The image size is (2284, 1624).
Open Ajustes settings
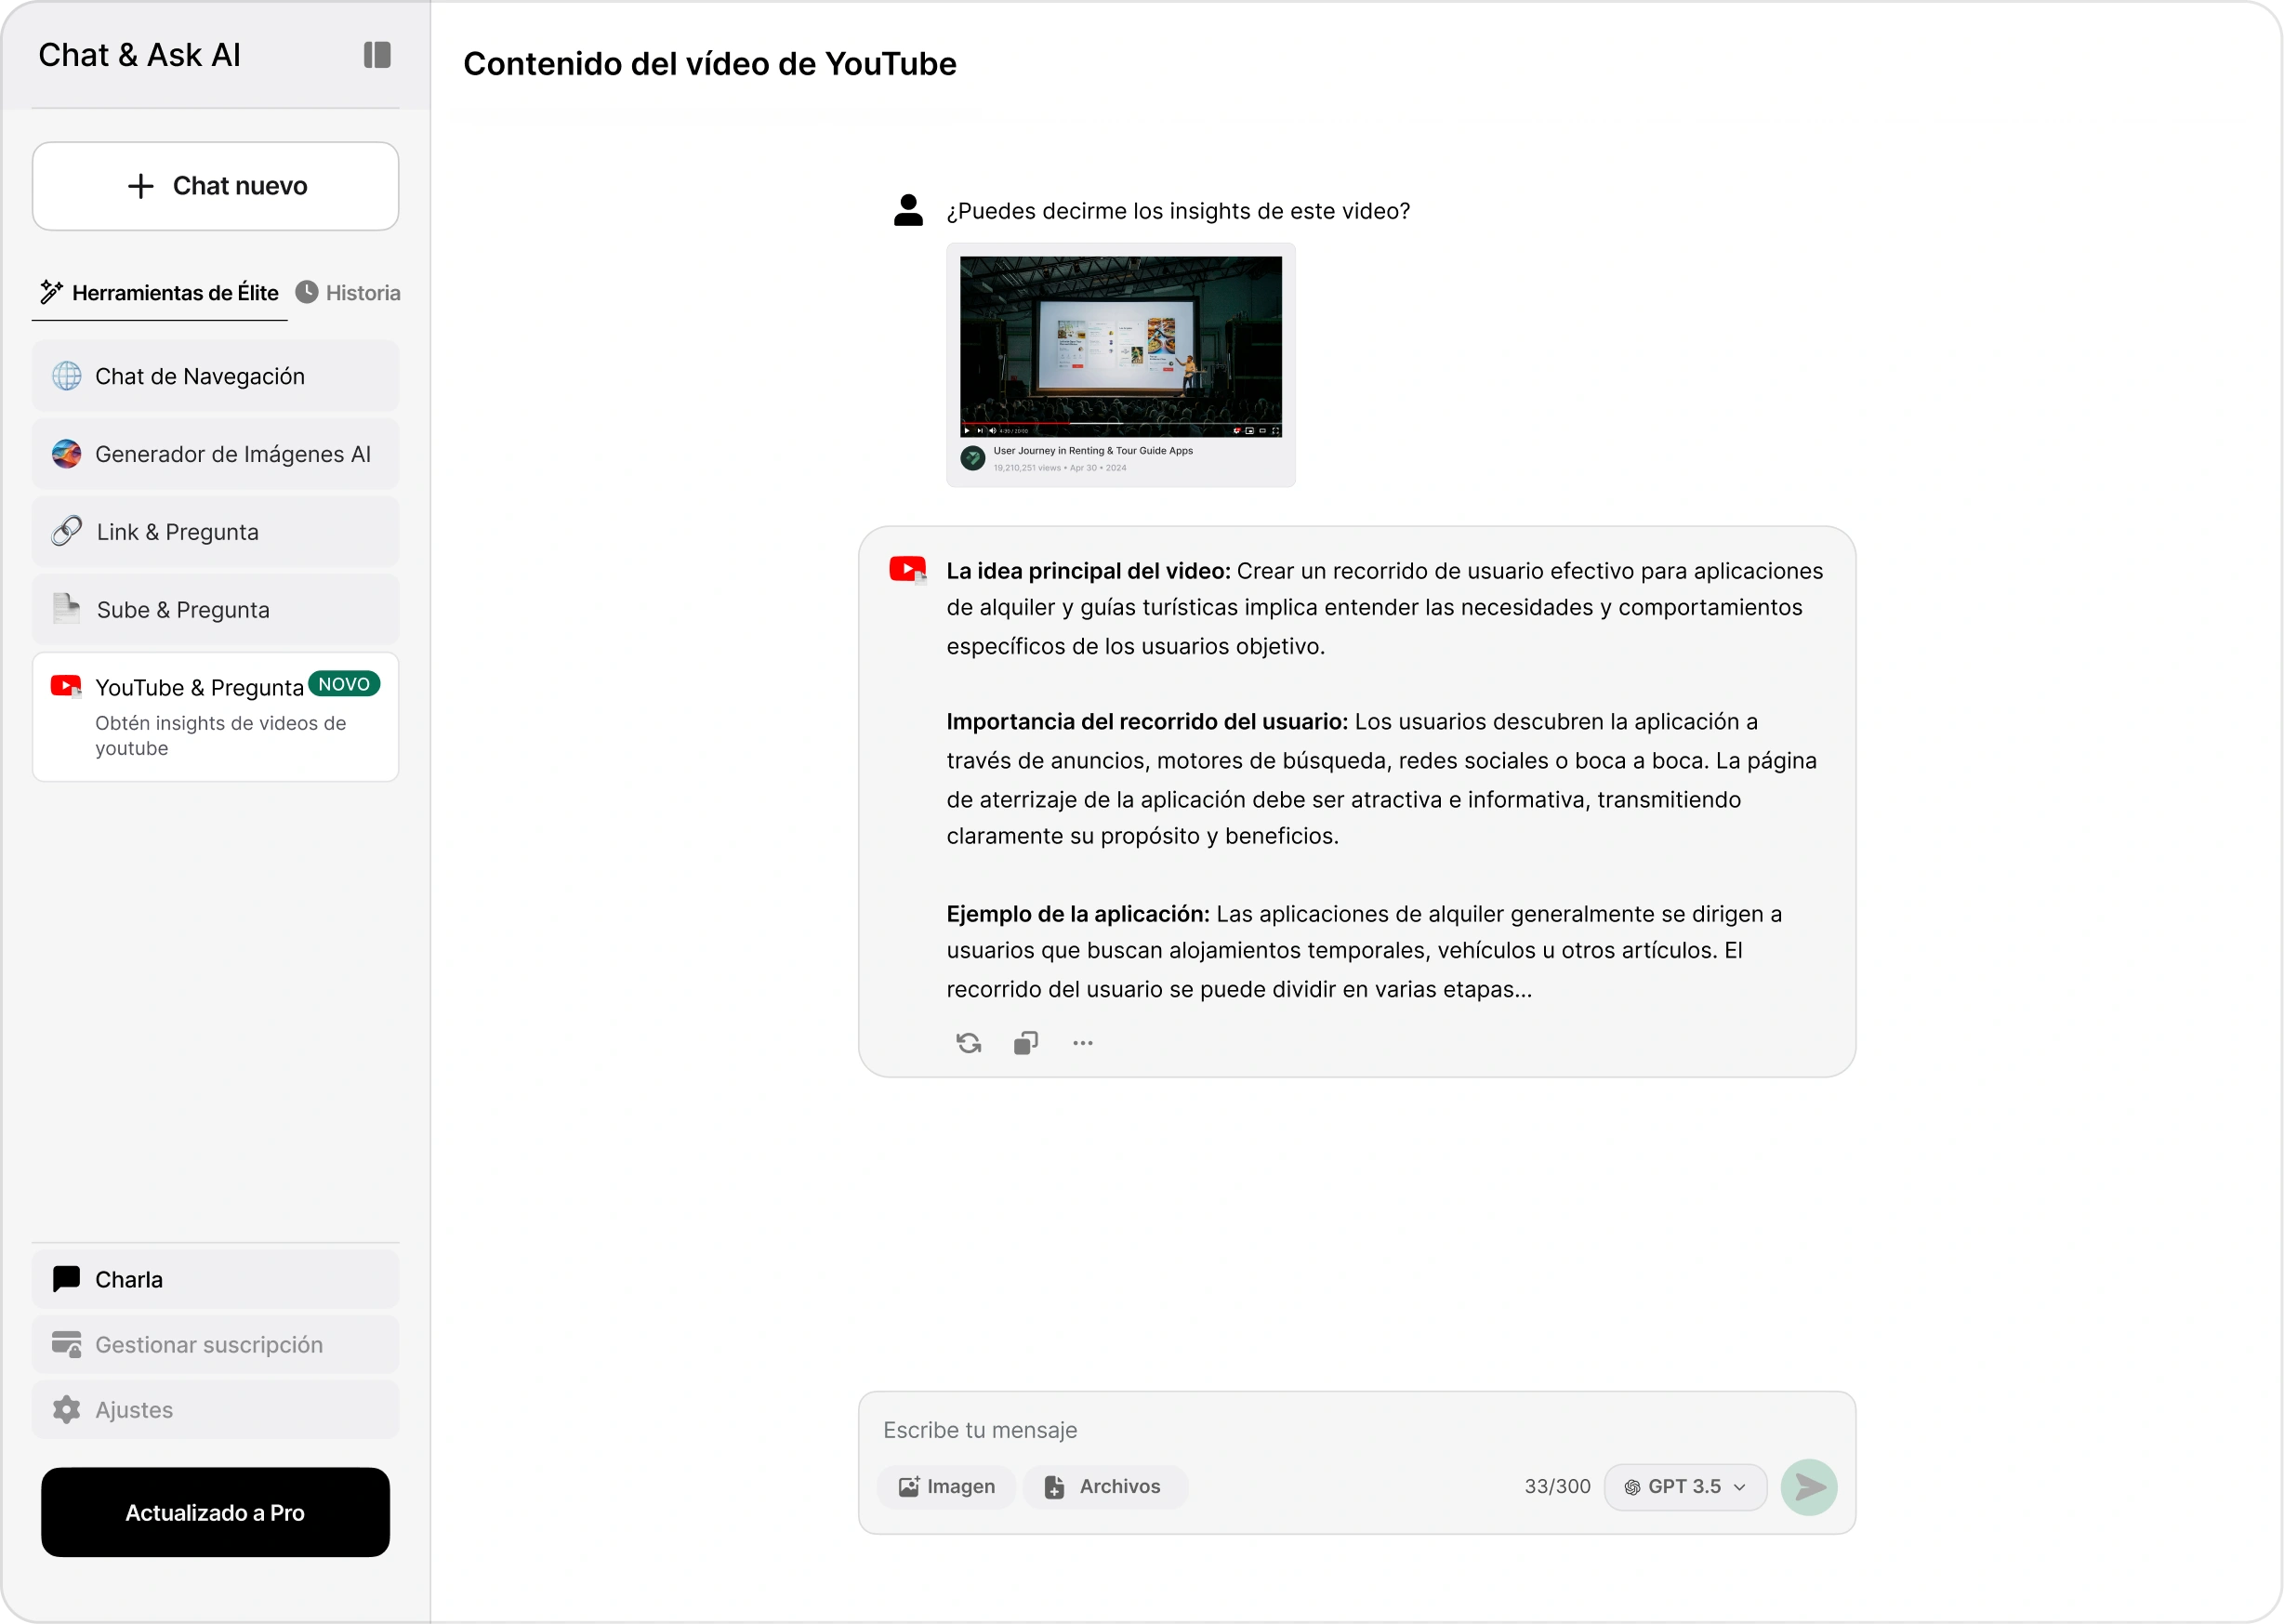216,1410
